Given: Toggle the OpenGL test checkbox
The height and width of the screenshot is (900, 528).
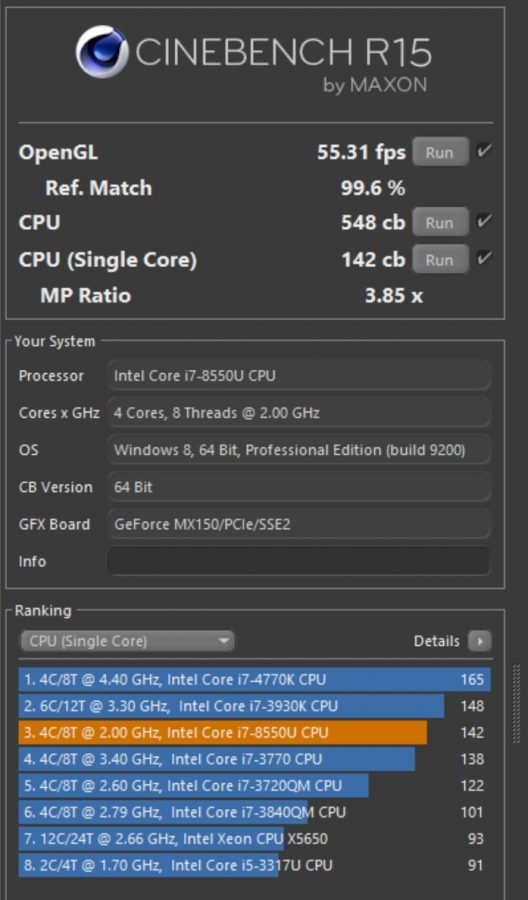Looking at the screenshot, I should (483, 152).
